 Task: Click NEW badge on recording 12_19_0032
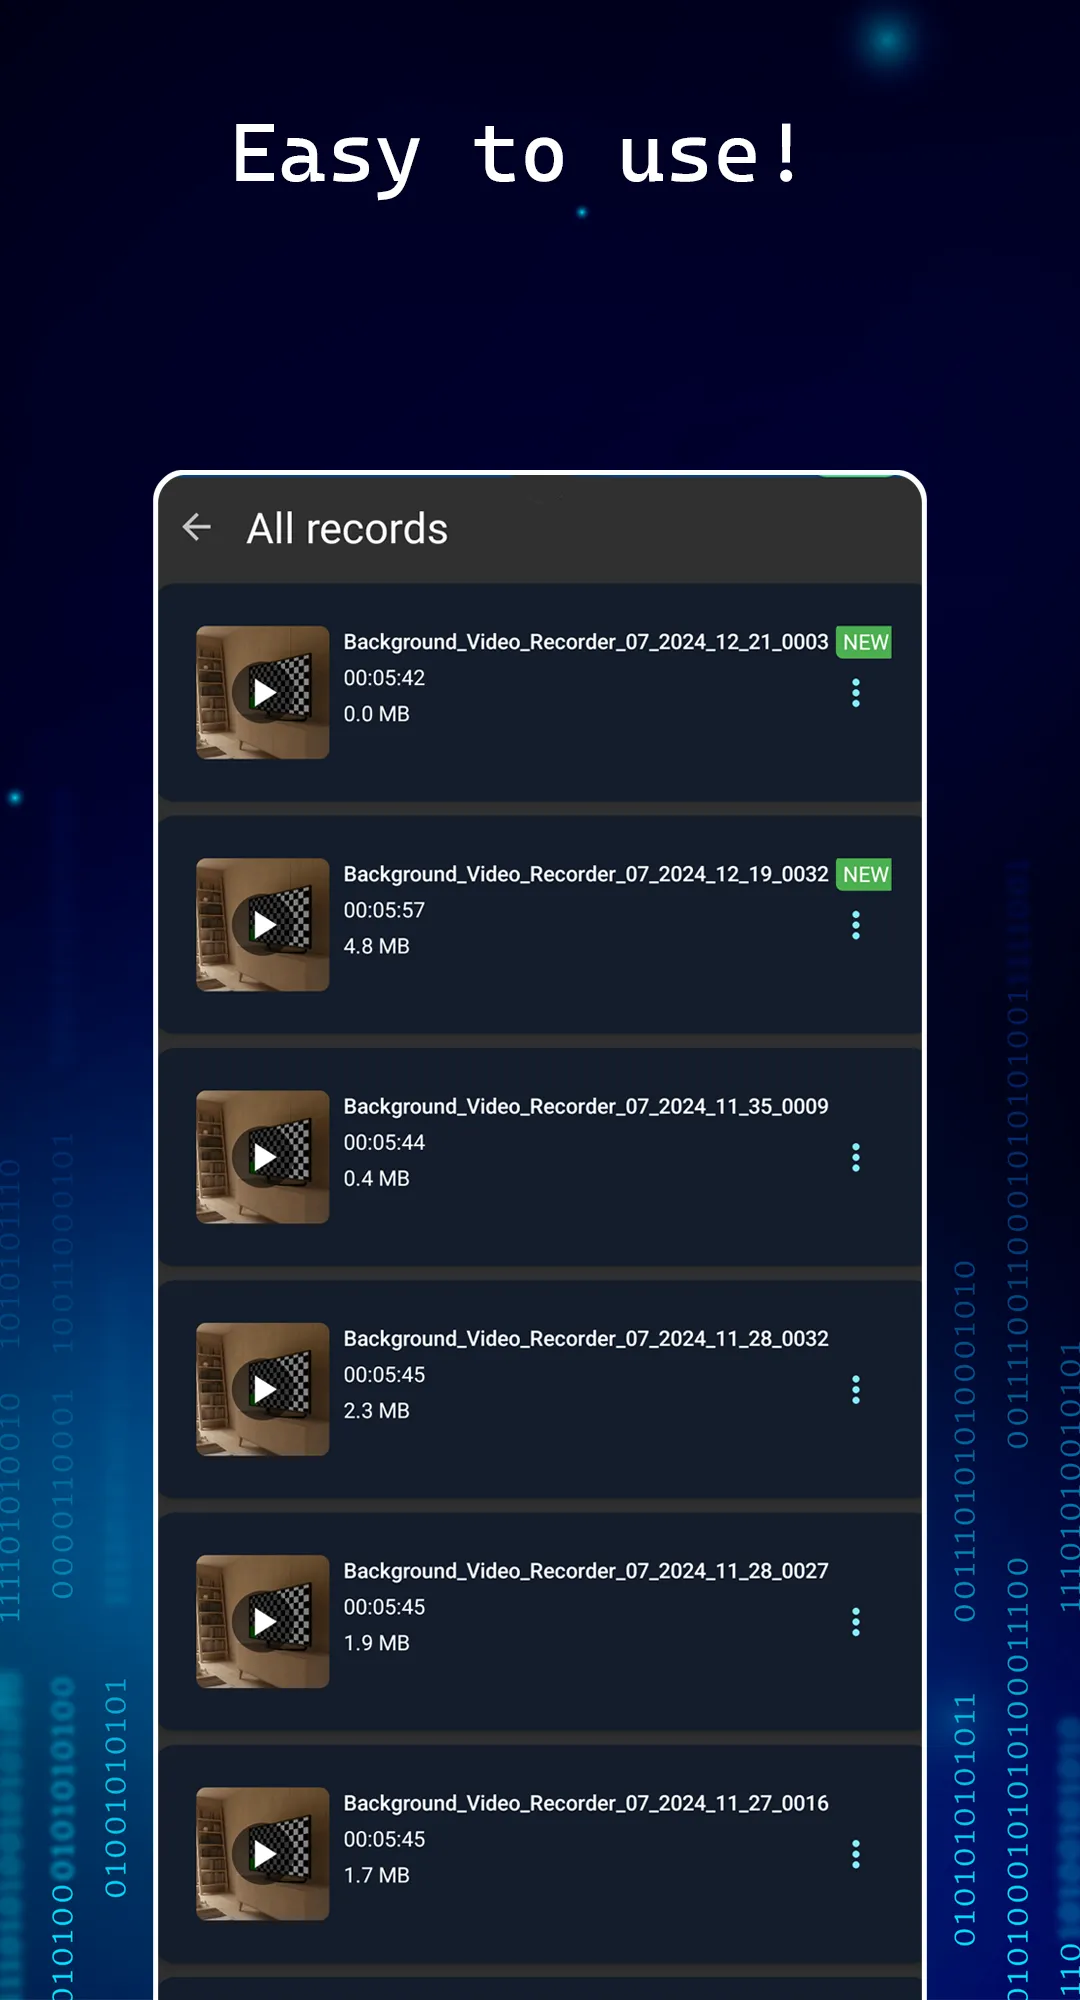864,874
